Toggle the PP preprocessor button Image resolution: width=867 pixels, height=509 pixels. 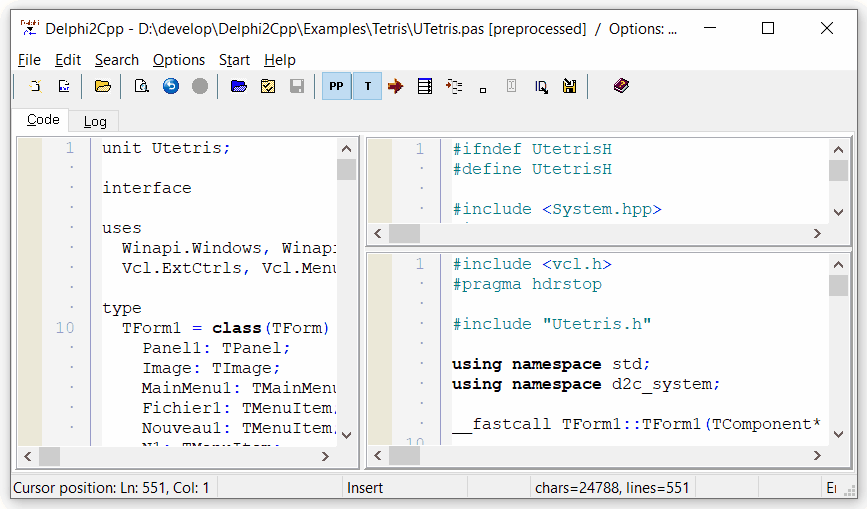pos(336,86)
